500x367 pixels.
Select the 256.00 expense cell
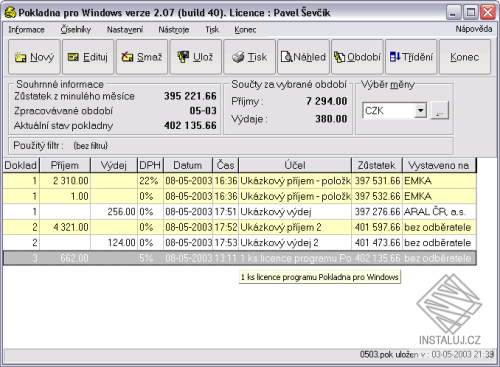(114, 212)
